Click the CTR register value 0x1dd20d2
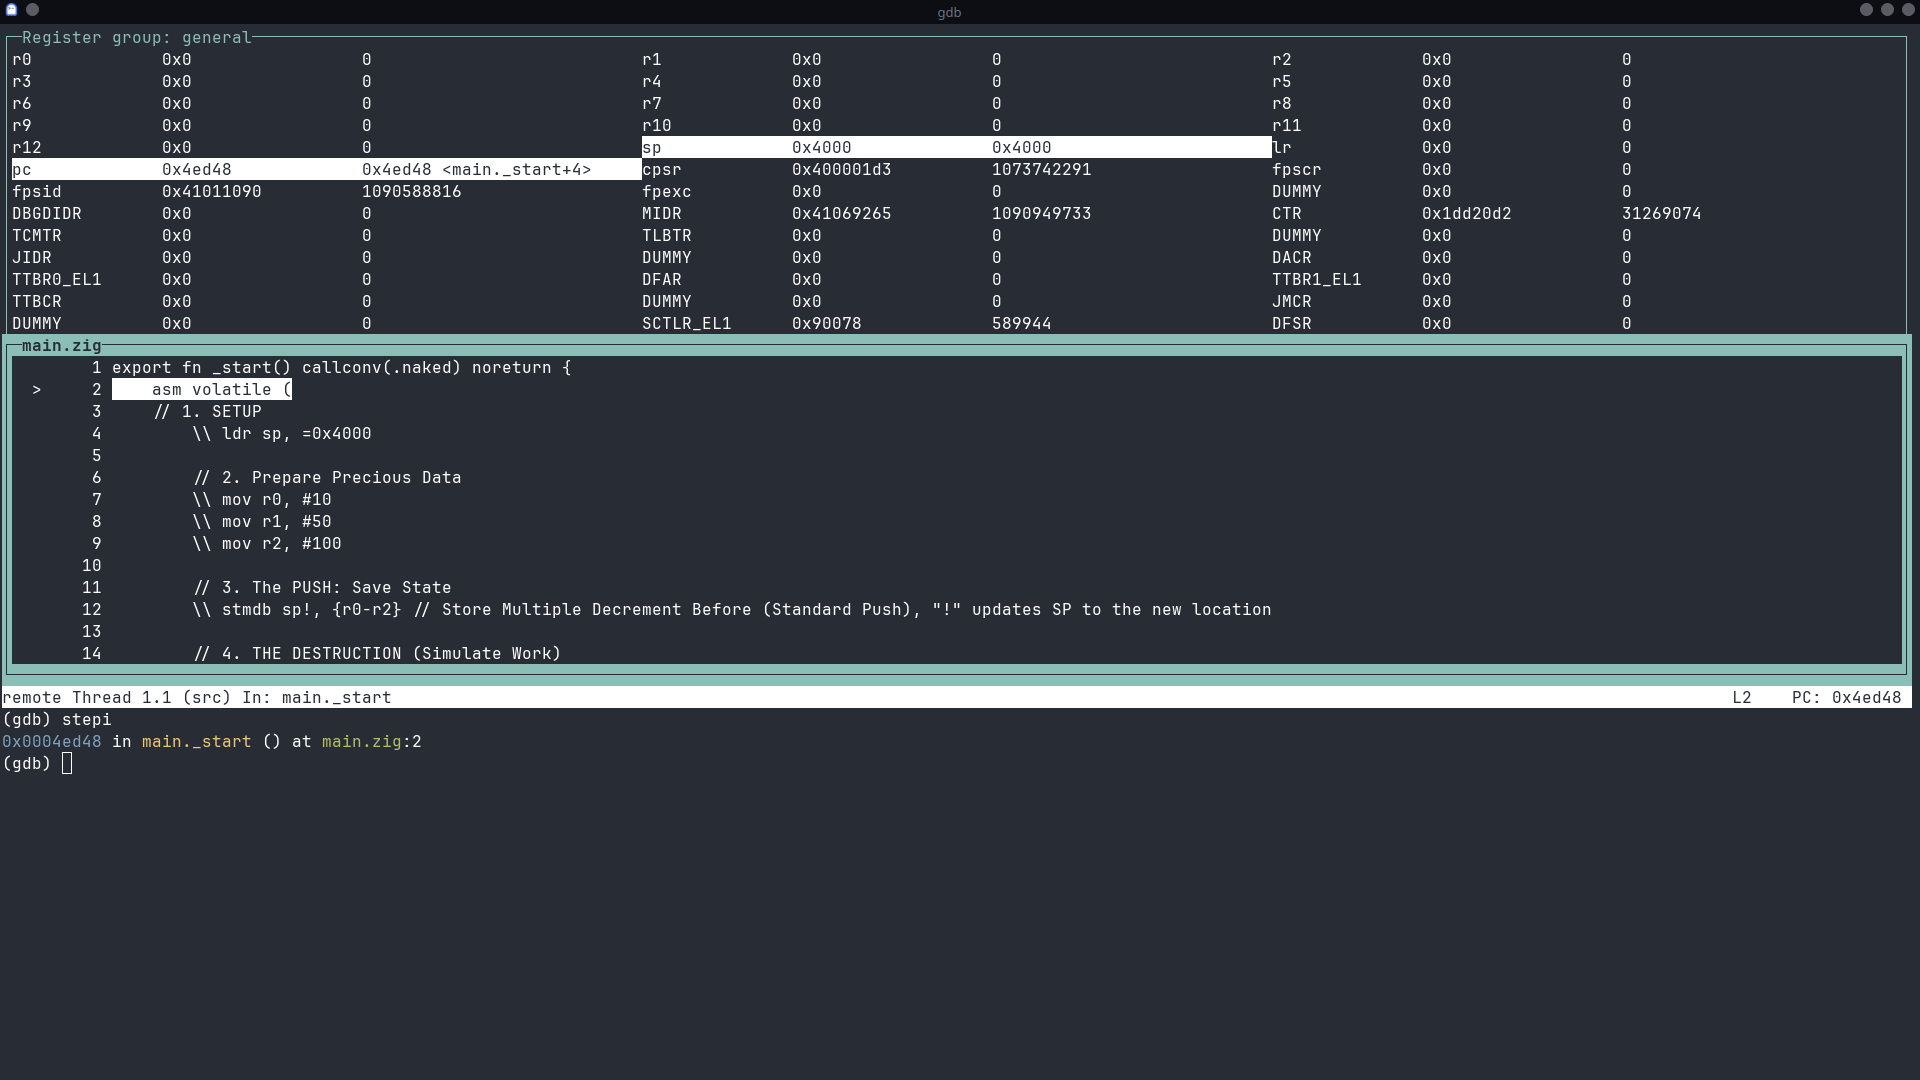 (1467, 213)
